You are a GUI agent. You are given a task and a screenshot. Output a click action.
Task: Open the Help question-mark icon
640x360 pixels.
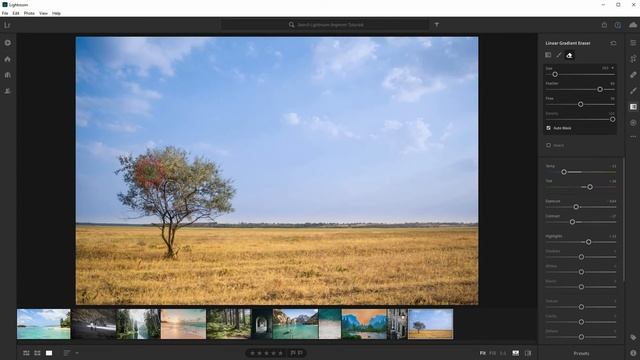(x=618, y=25)
